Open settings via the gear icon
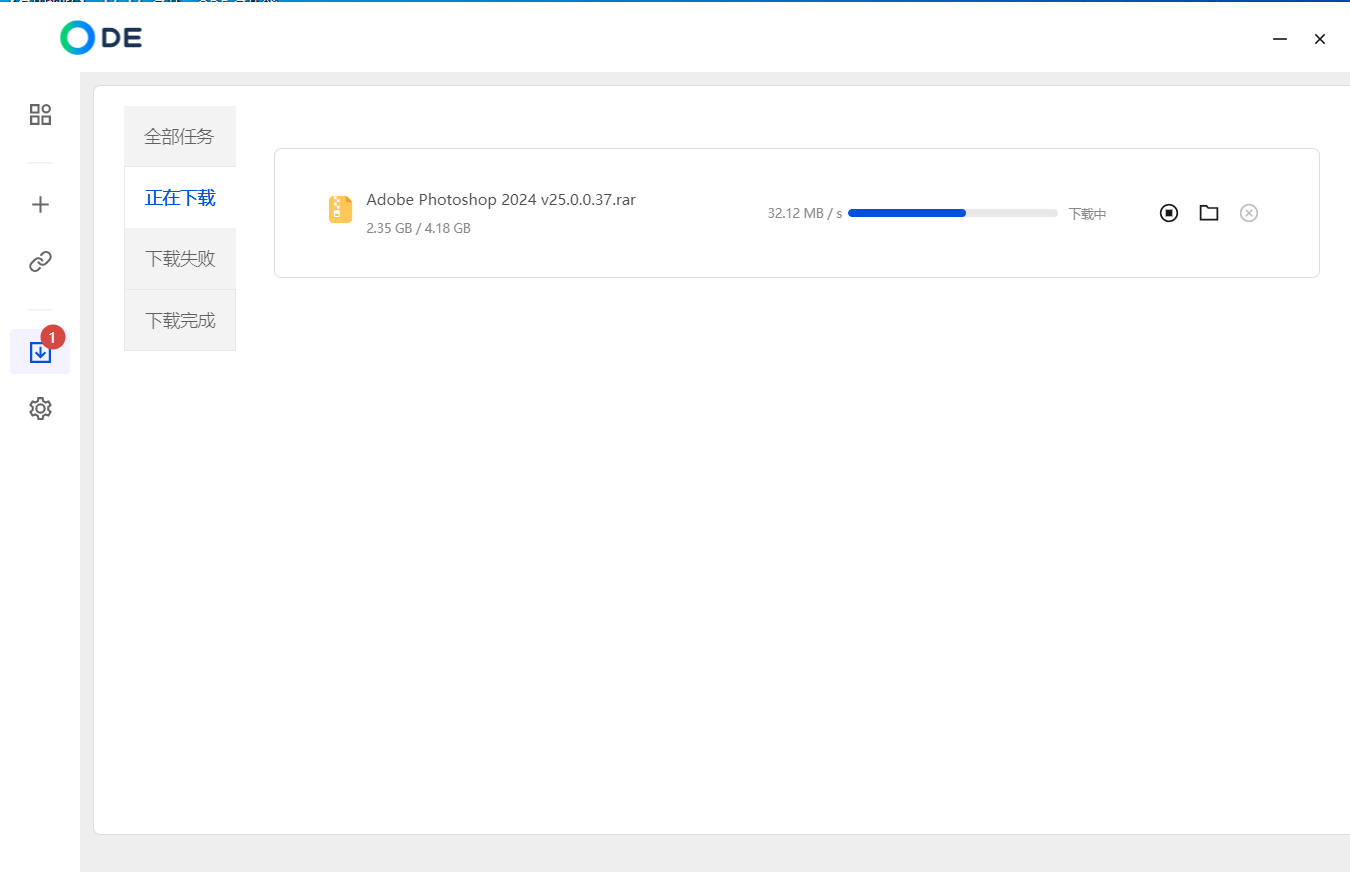Image resolution: width=1350 pixels, height=876 pixels. [40, 409]
